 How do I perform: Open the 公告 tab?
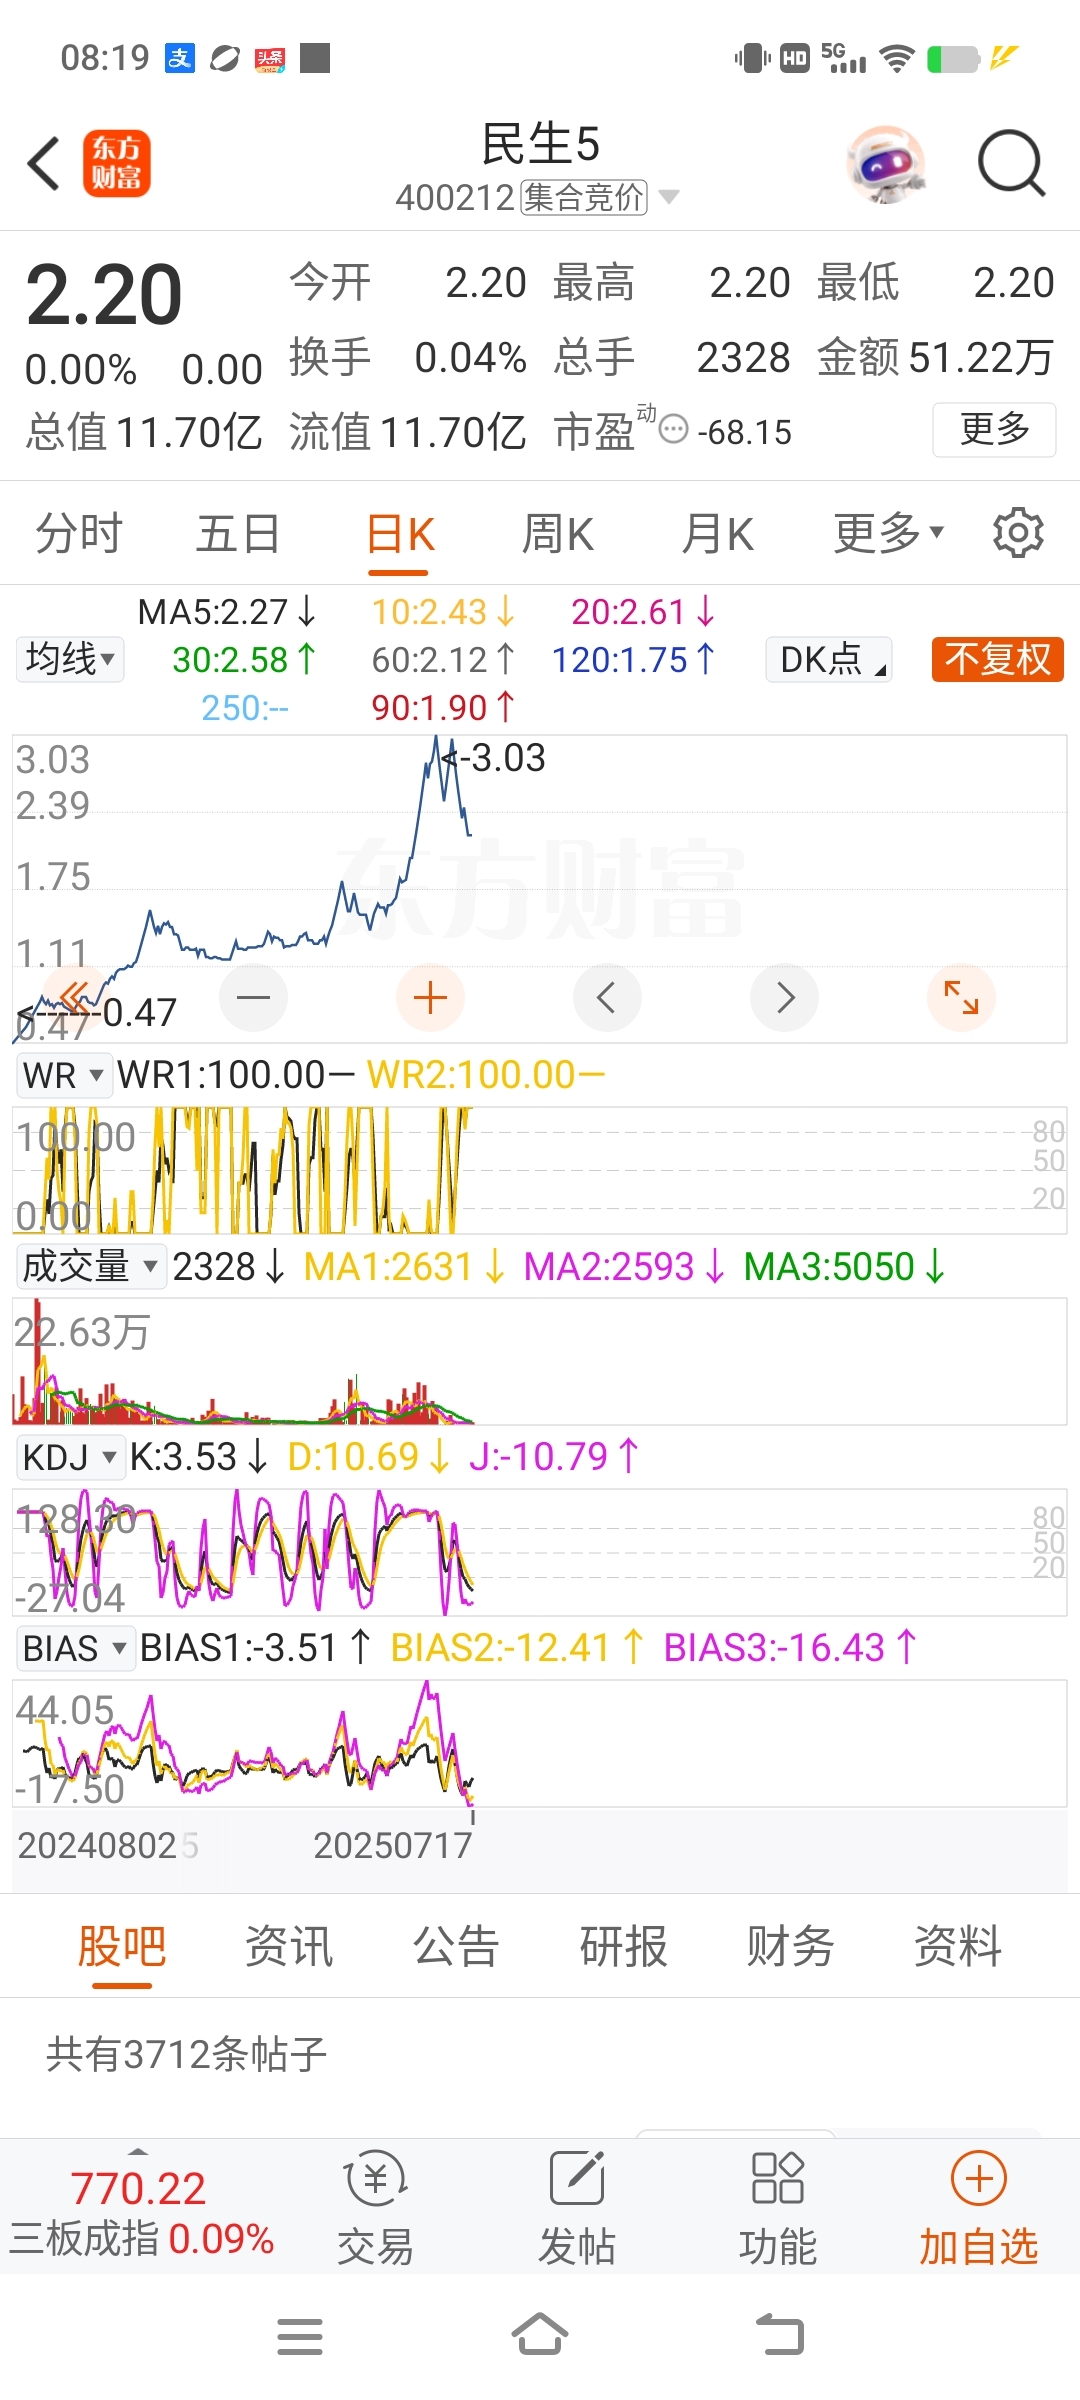click(456, 1946)
